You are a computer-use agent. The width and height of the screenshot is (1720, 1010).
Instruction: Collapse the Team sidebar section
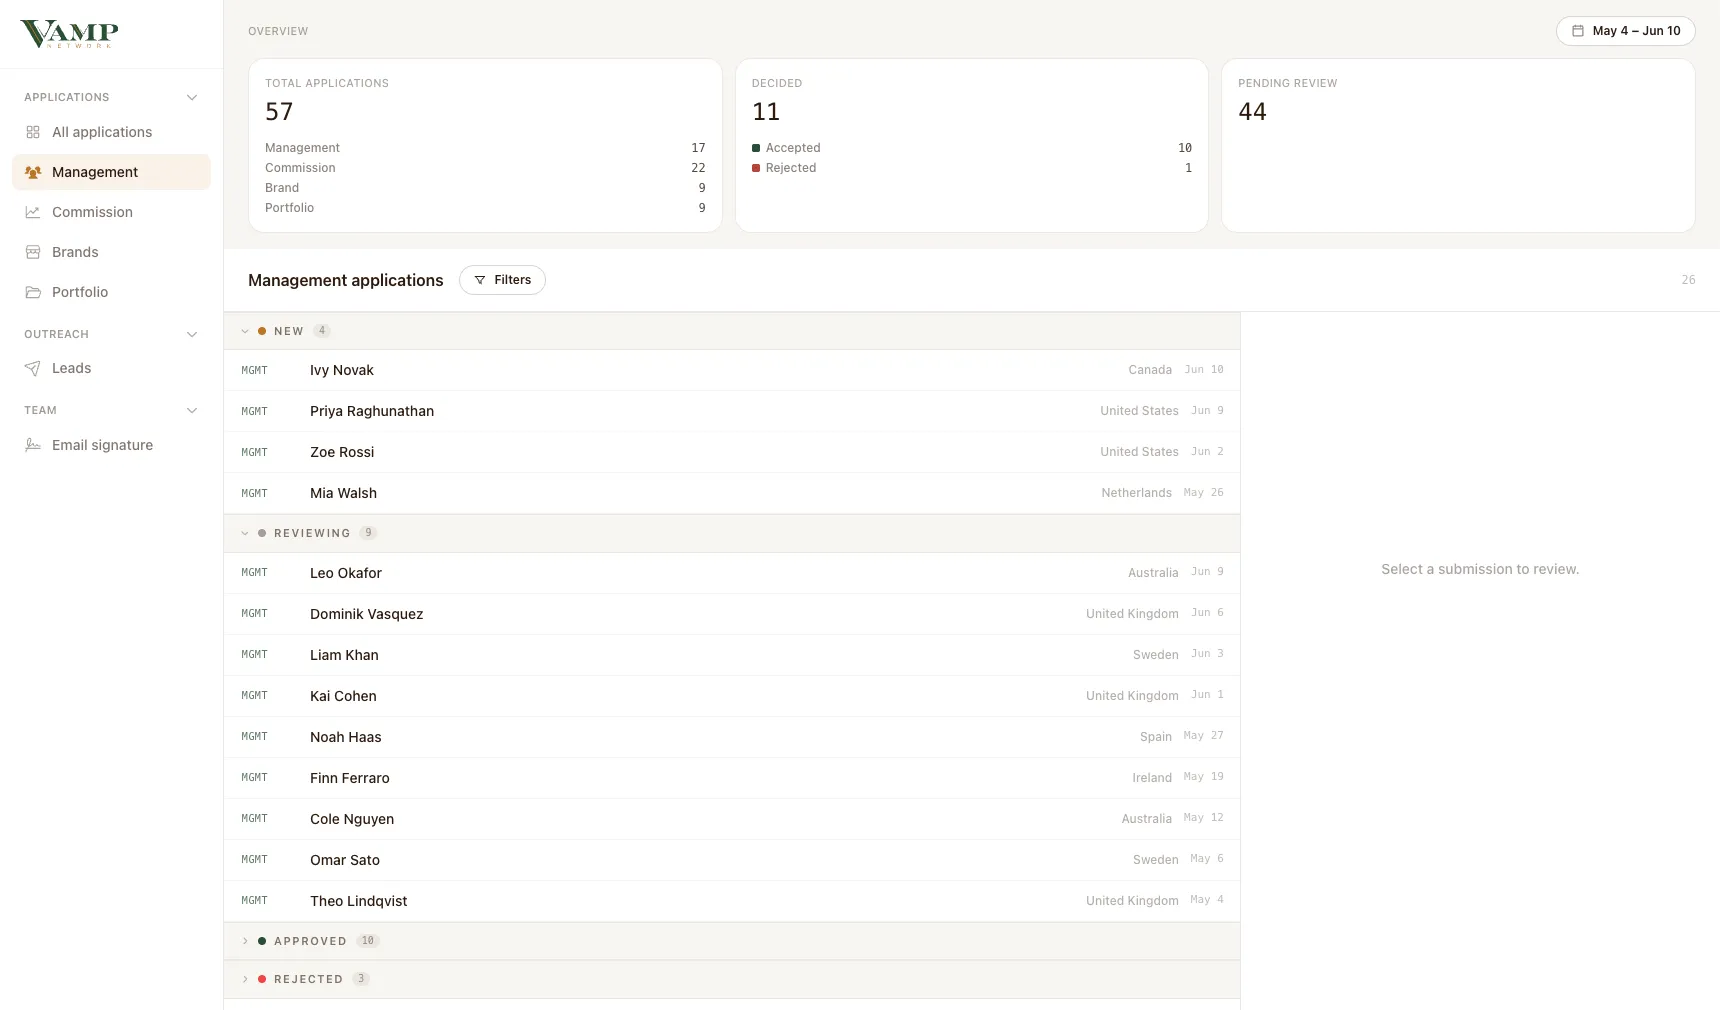point(192,410)
